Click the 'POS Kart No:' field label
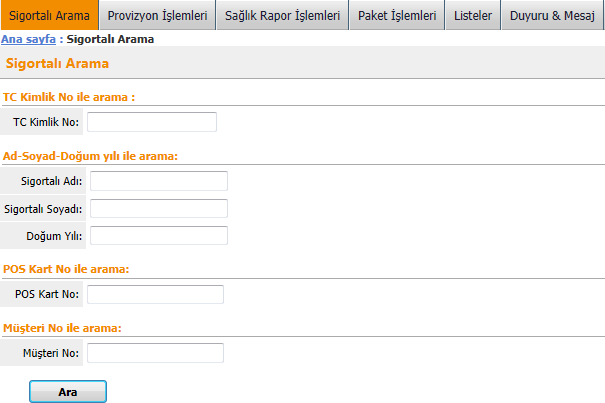Viewport: 605px width, 403px height. pyautogui.click(x=47, y=294)
